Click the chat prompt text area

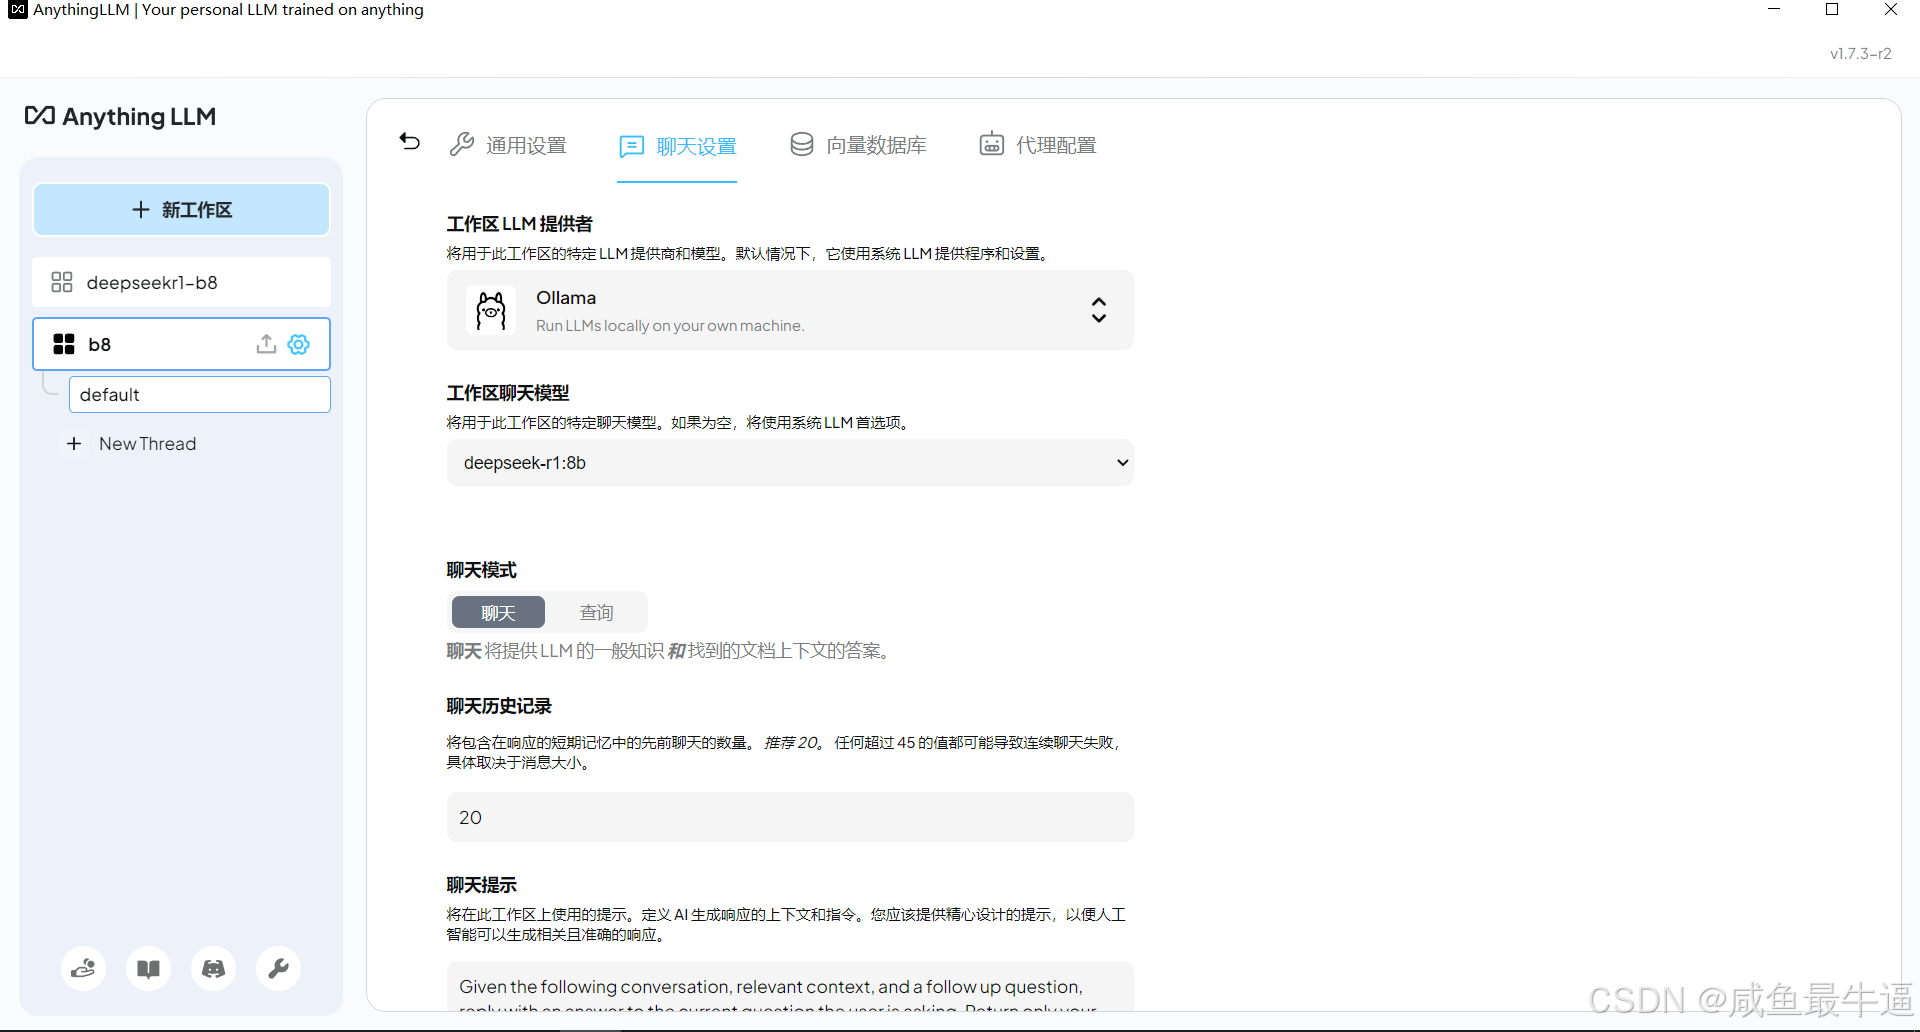(790, 988)
